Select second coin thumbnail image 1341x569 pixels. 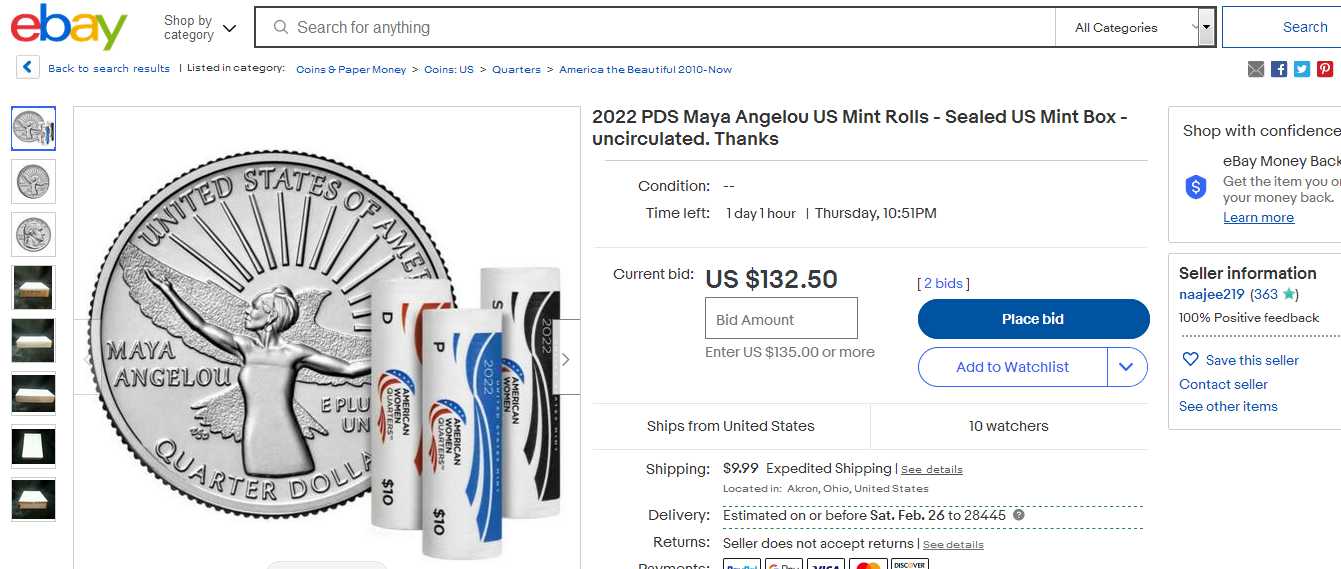tap(33, 182)
